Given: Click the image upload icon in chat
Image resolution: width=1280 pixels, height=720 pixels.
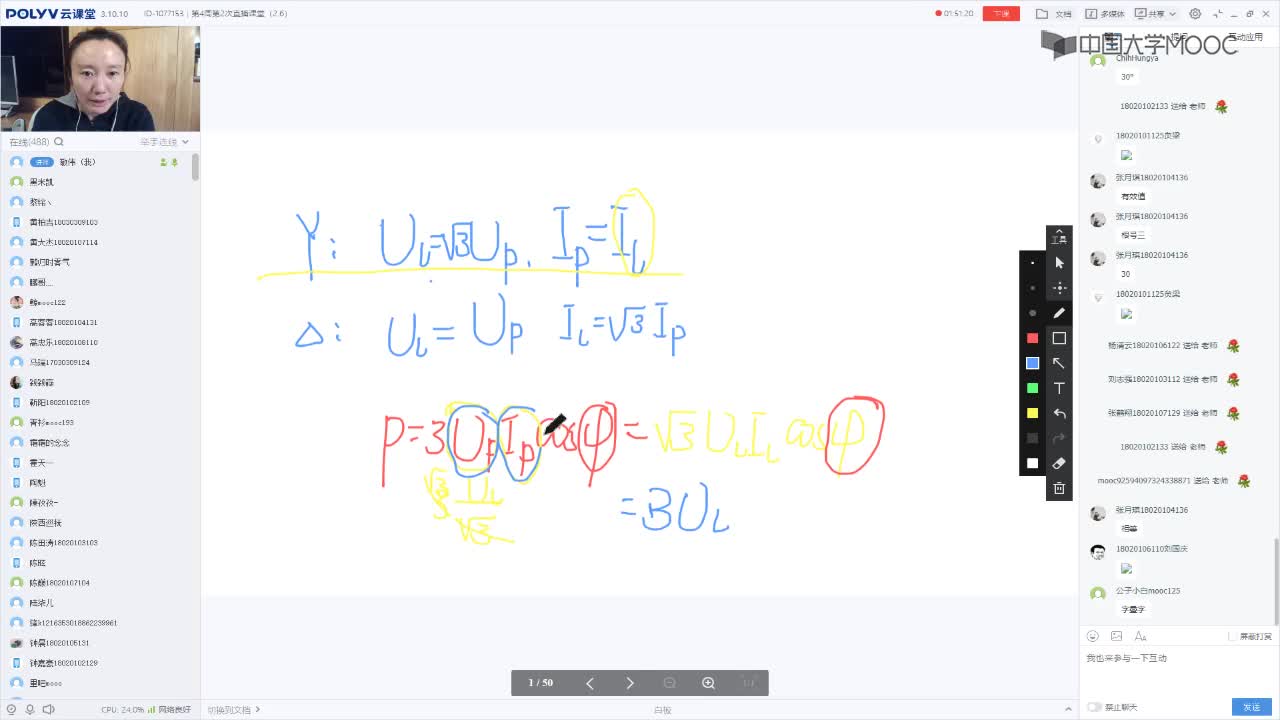Looking at the screenshot, I should (x=1116, y=636).
